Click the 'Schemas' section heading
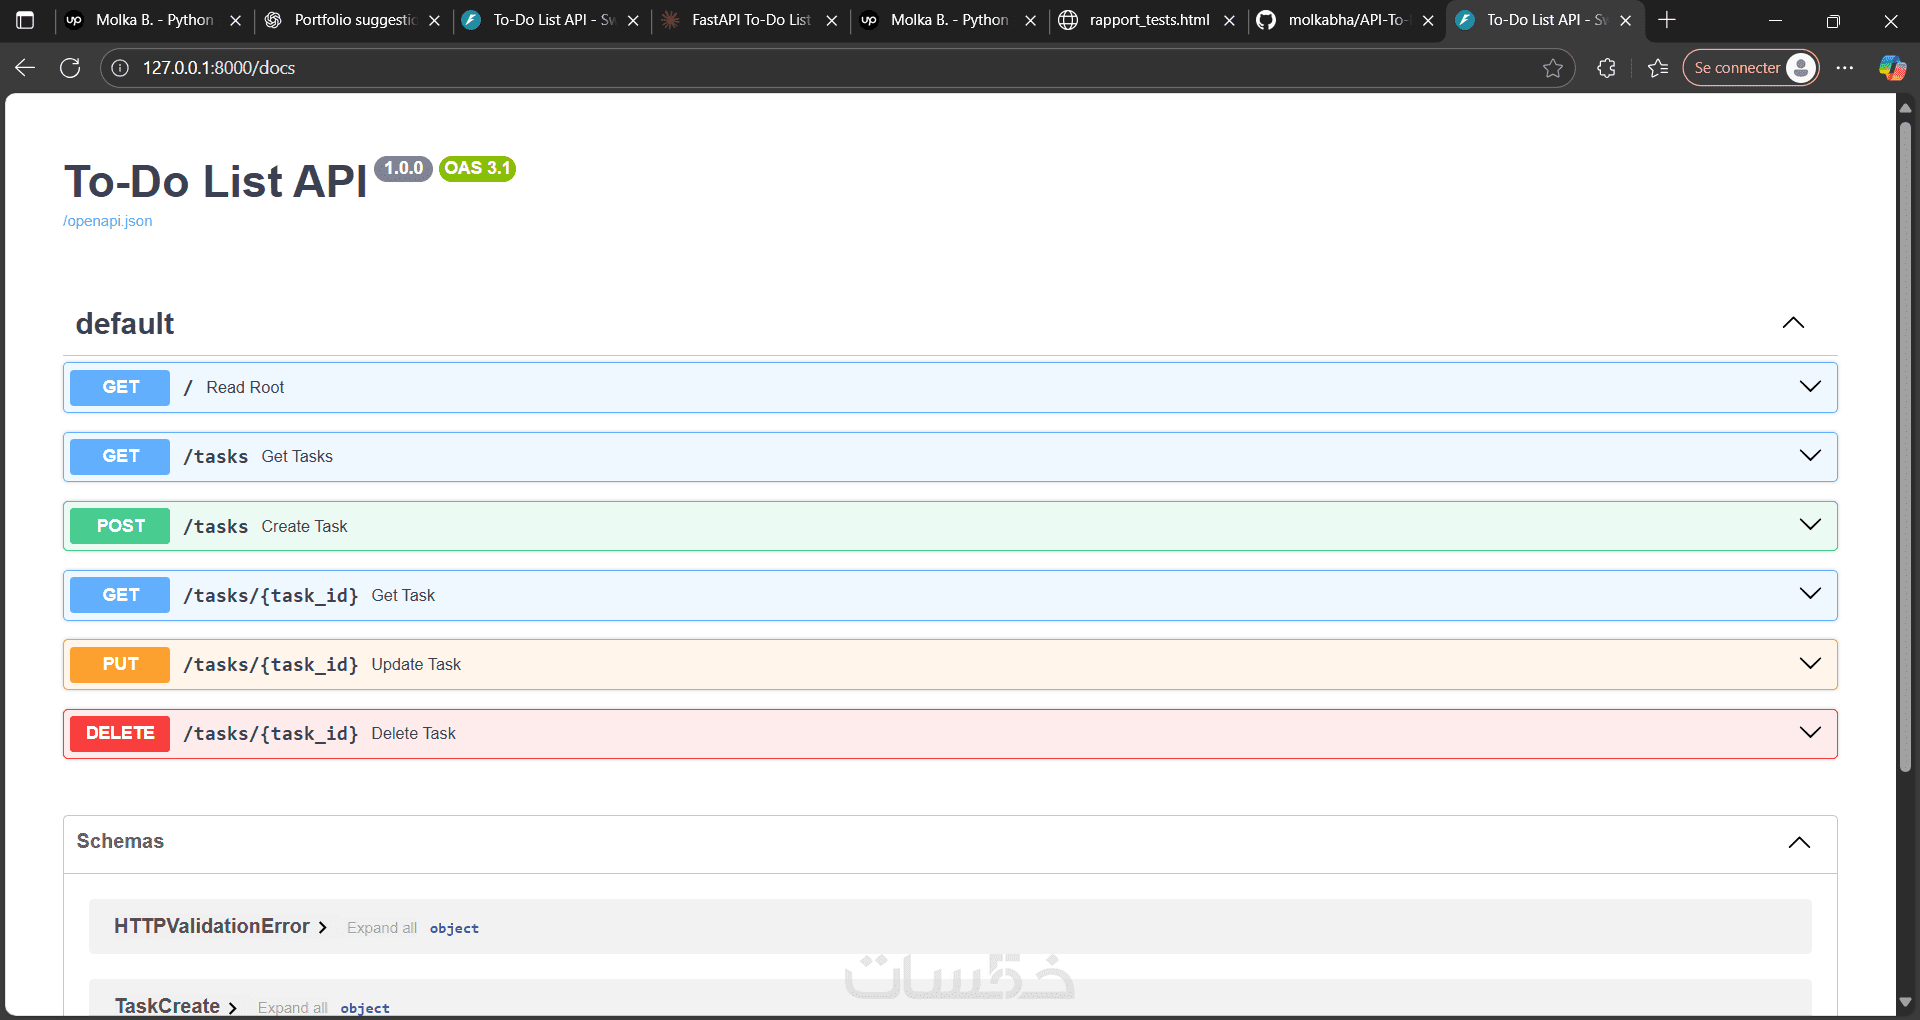The image size is (1920, 1020). (x=120, y=842)
